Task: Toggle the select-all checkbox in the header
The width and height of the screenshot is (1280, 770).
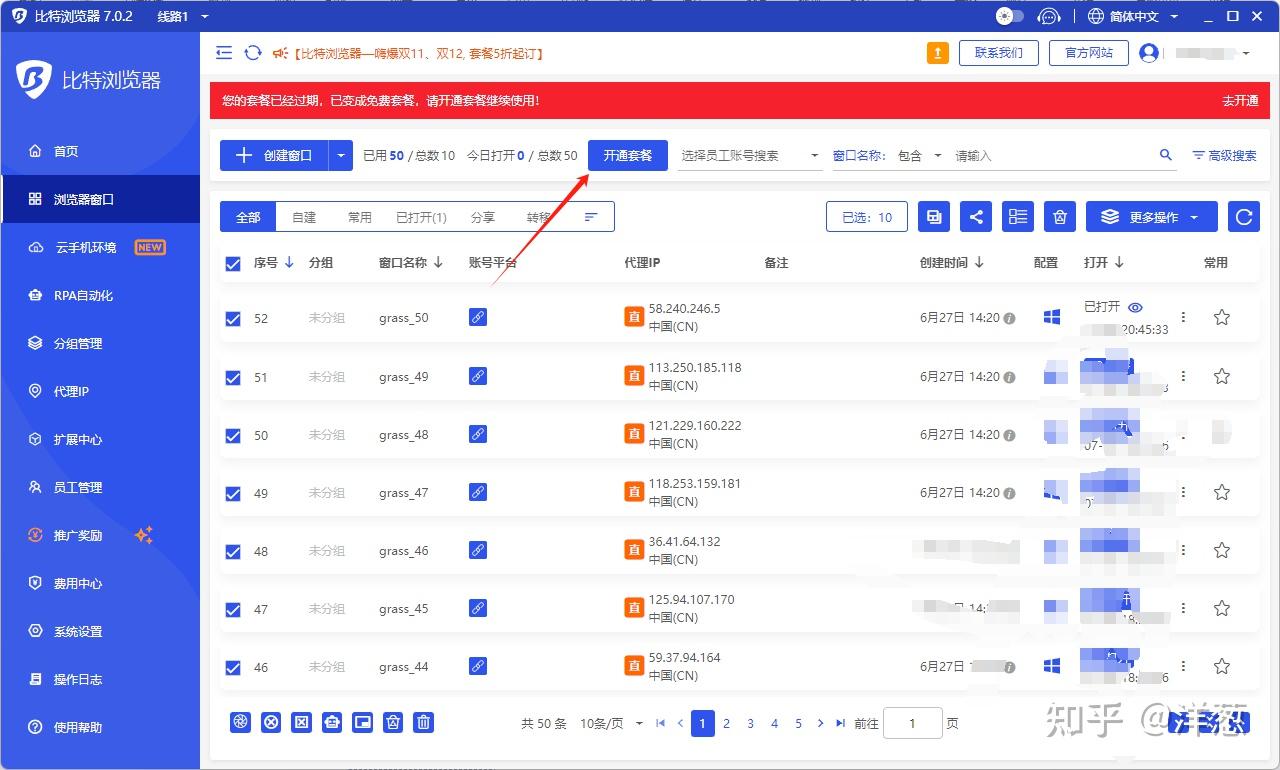Action: pyautogui.click(x=233, y=263)
